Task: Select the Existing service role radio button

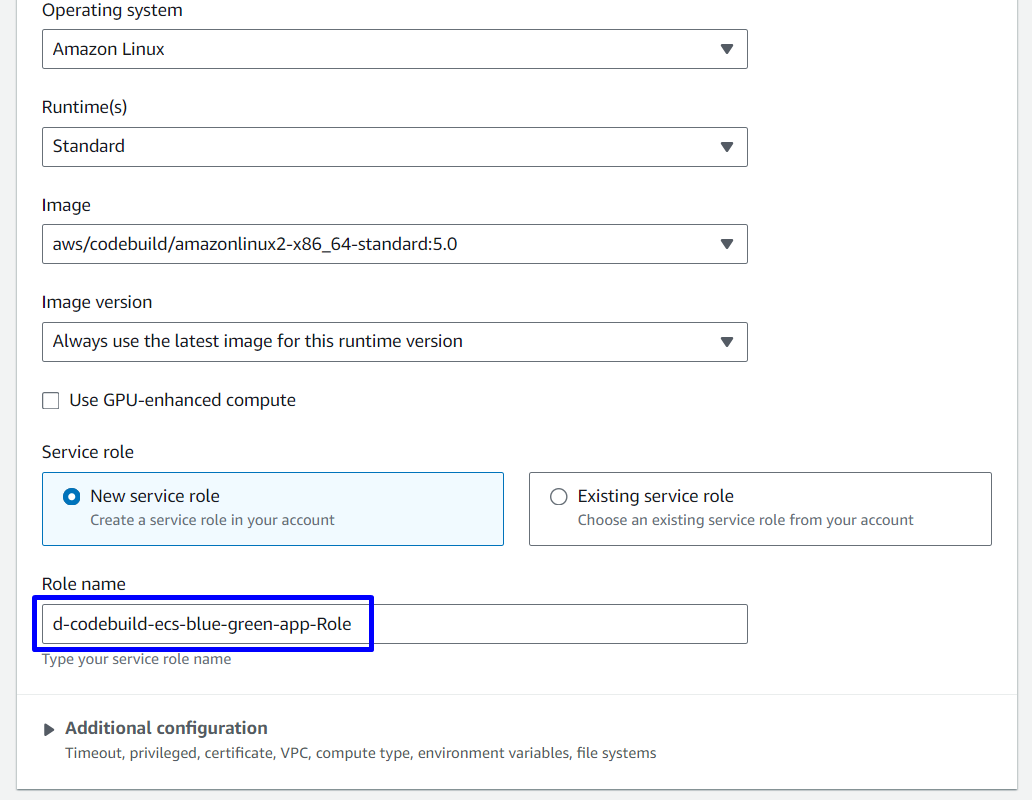Action: (559, 497)
